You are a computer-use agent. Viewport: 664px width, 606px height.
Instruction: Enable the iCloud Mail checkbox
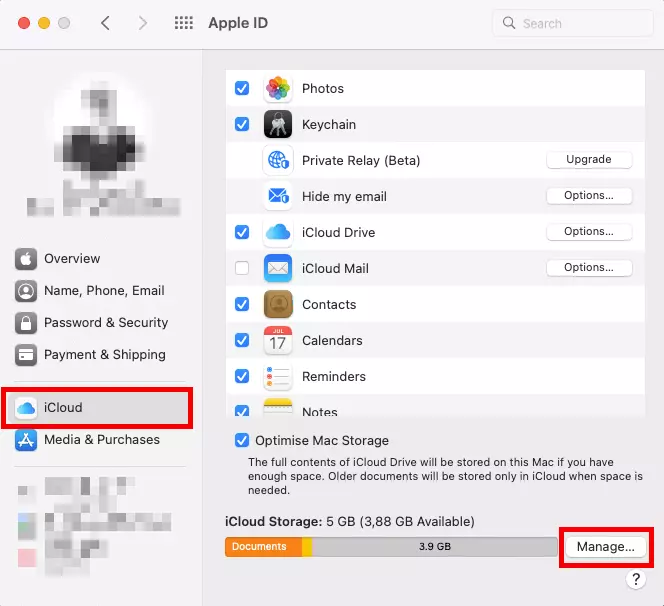242,268
